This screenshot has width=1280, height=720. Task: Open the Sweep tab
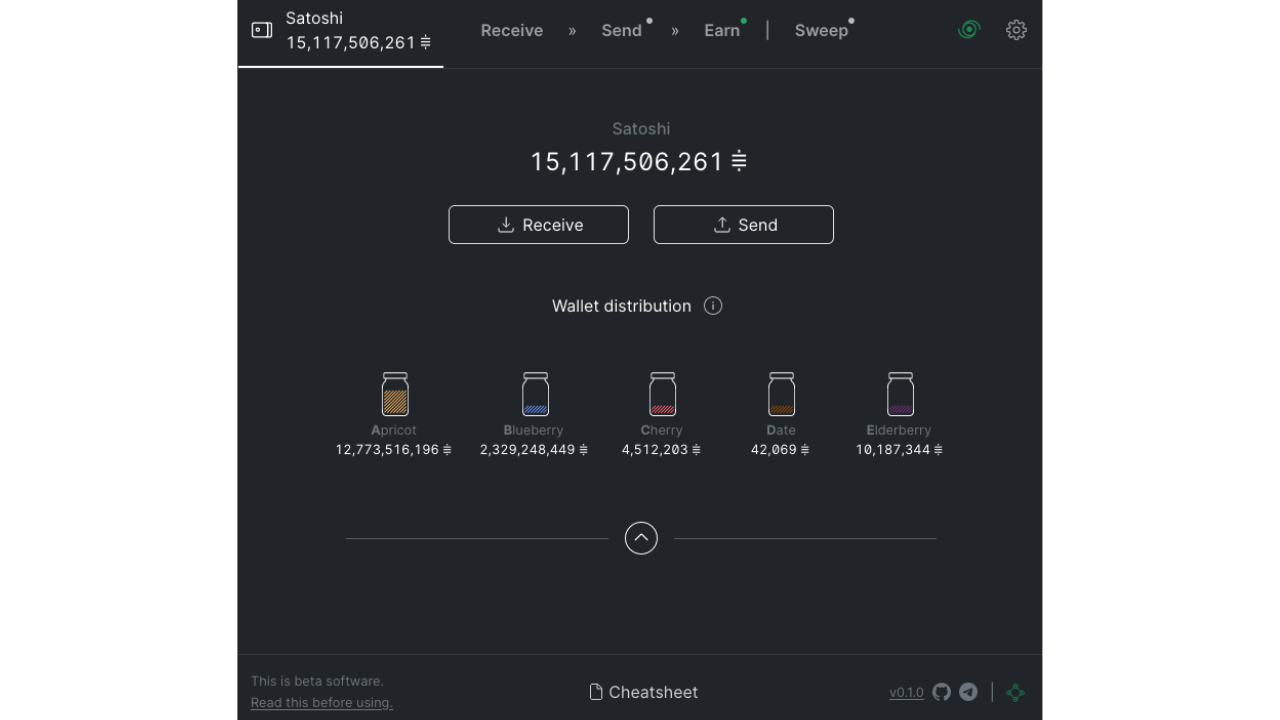(x=821, y=30)
